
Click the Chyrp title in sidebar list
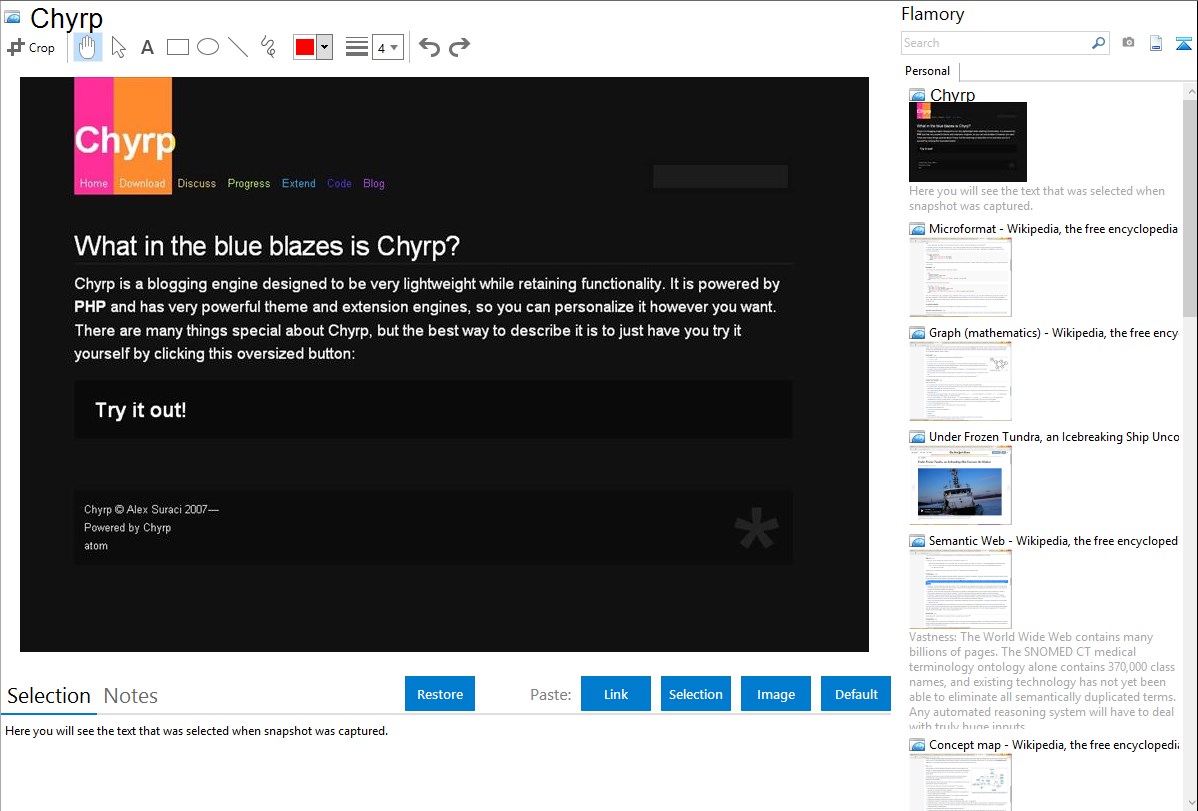[x=952, y=95]
